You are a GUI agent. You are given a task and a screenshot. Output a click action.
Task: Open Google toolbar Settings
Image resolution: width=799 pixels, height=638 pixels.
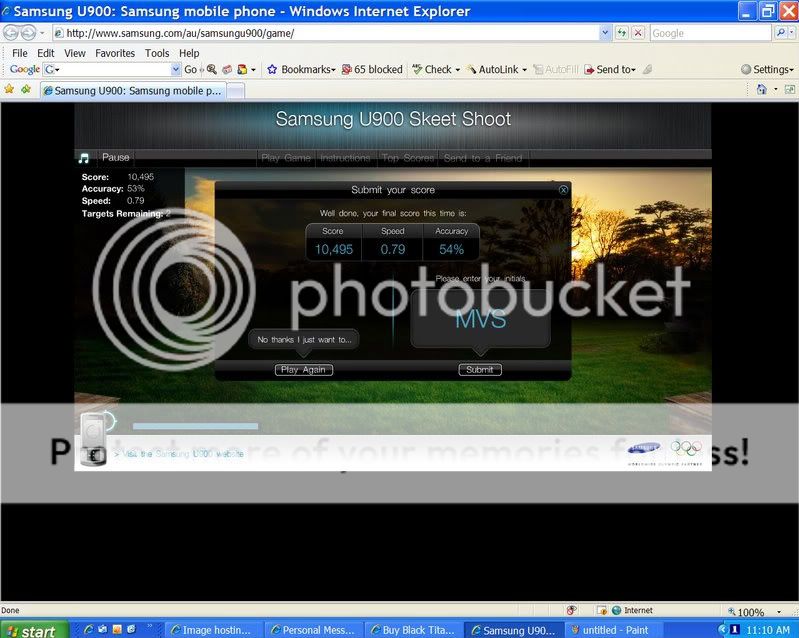[x=767, y=69]
